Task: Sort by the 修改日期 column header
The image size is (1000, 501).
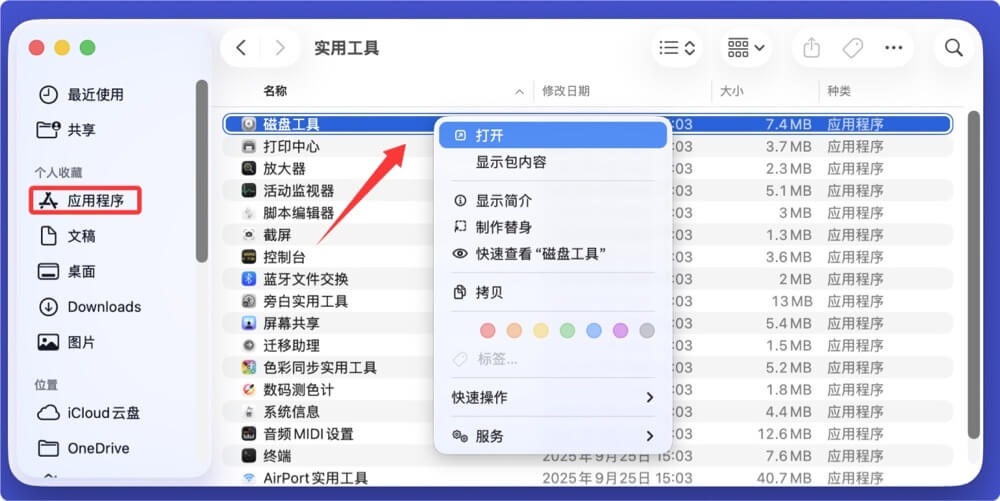Action: click(x=566, y=91)
